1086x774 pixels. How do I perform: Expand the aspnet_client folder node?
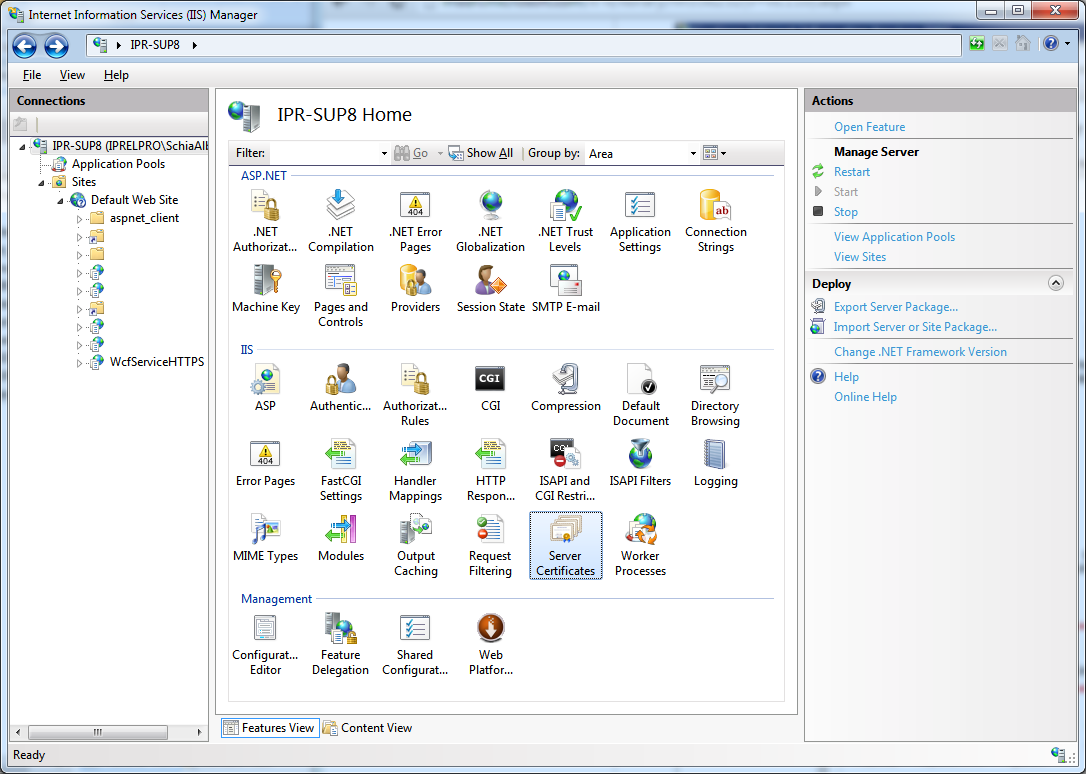pos(79,219)
